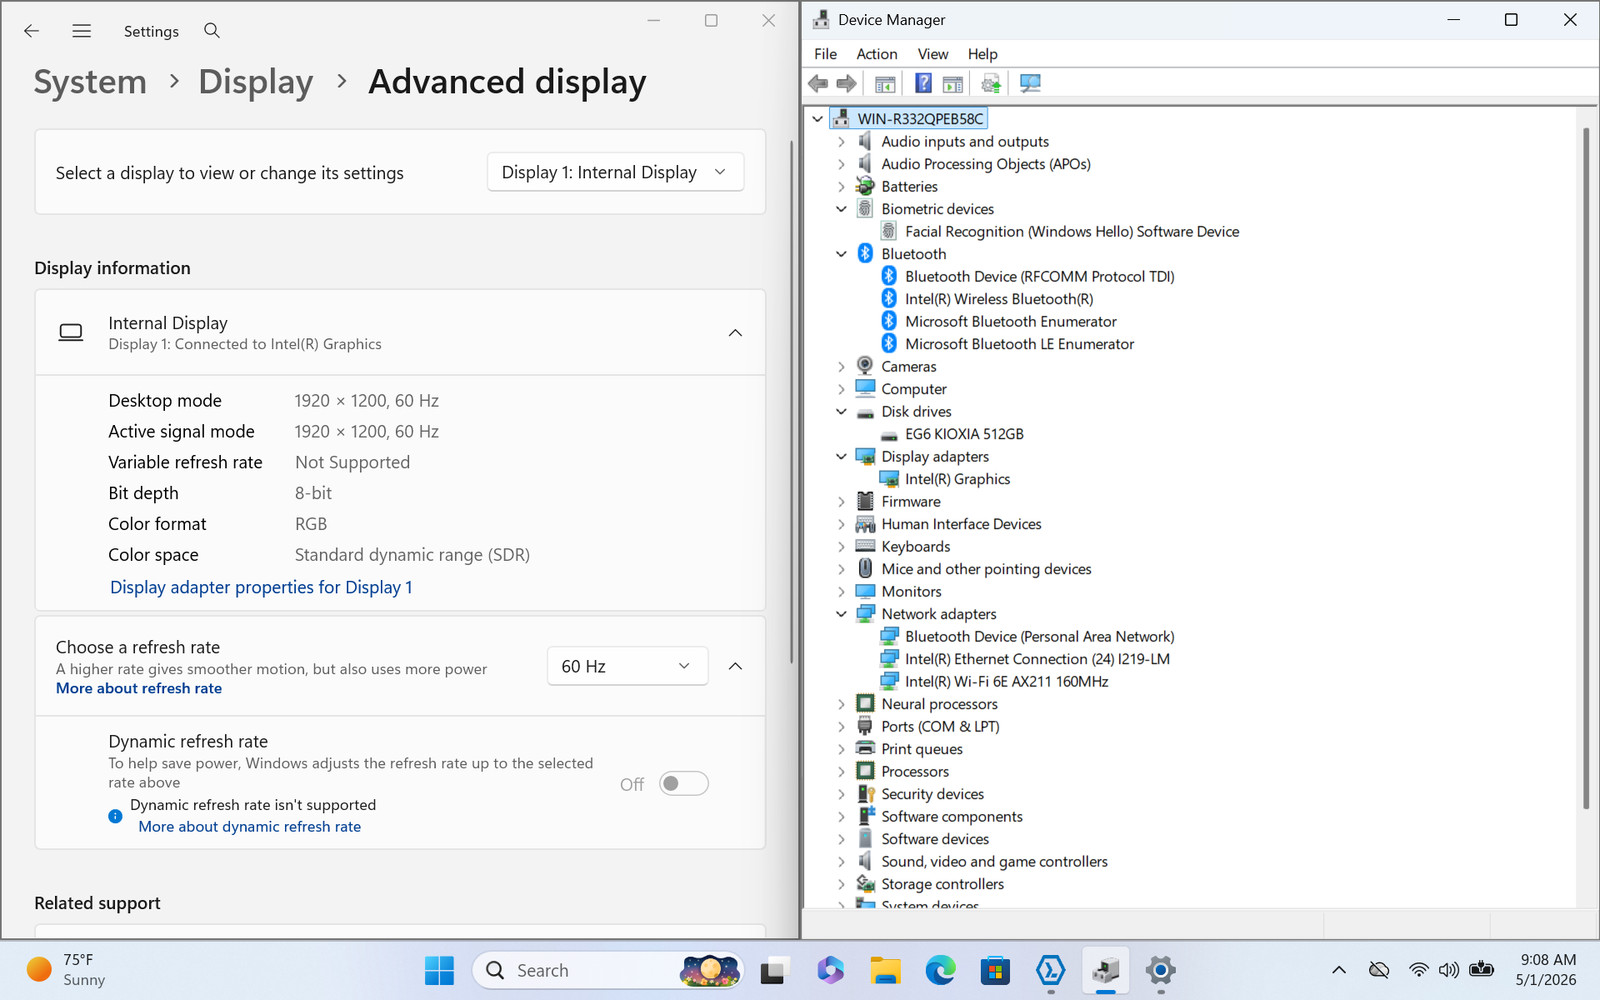
Task: Click the Settings back arrow button
Action: [32, 31]
